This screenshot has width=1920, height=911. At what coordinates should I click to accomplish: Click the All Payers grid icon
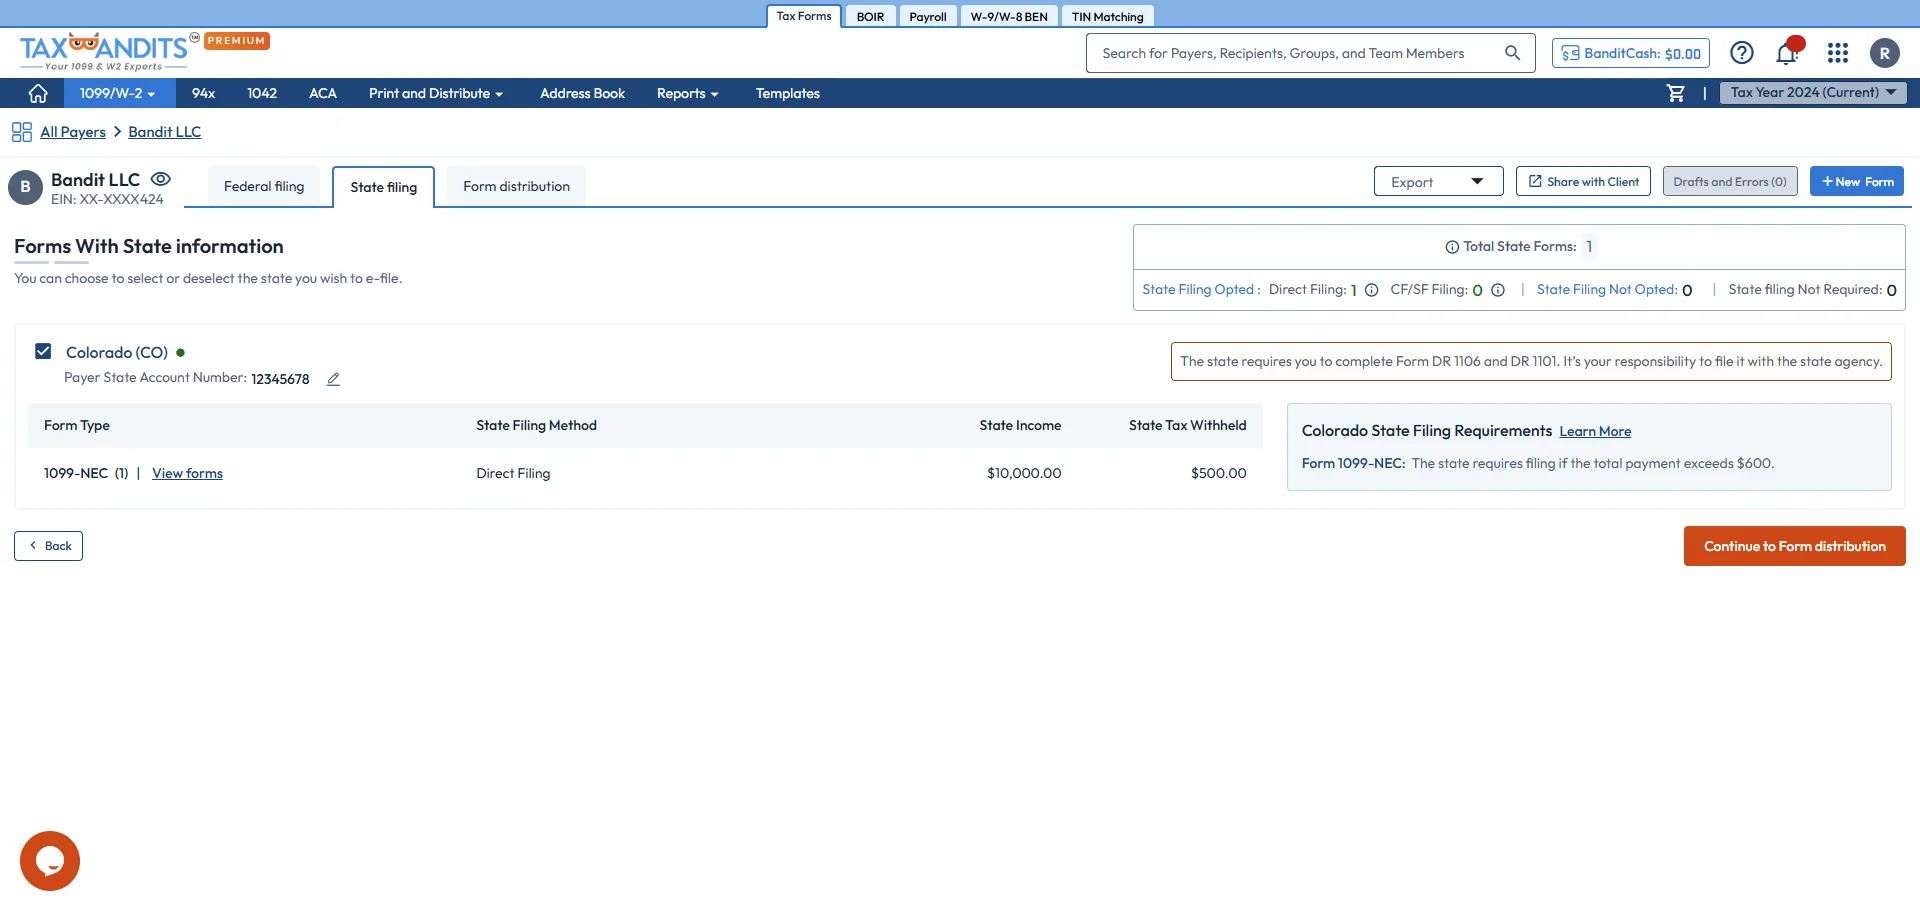pyautogui.click(x=22, y=132)
